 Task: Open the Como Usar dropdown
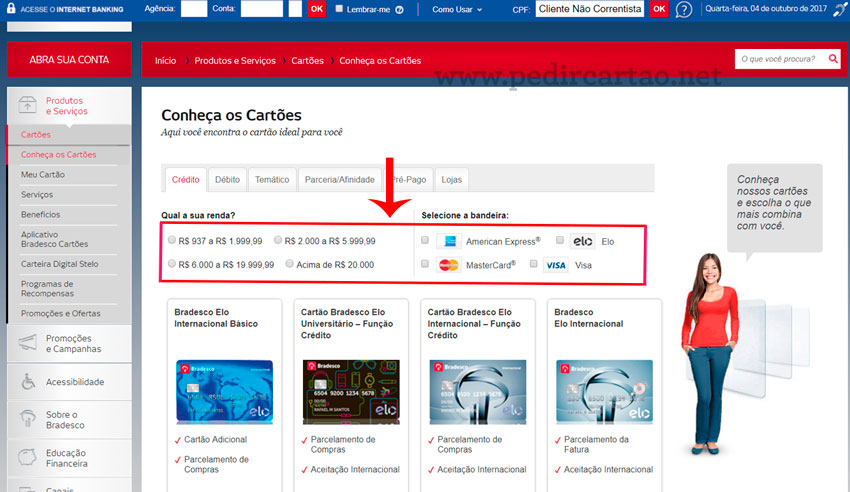click(x=456, y=9)
